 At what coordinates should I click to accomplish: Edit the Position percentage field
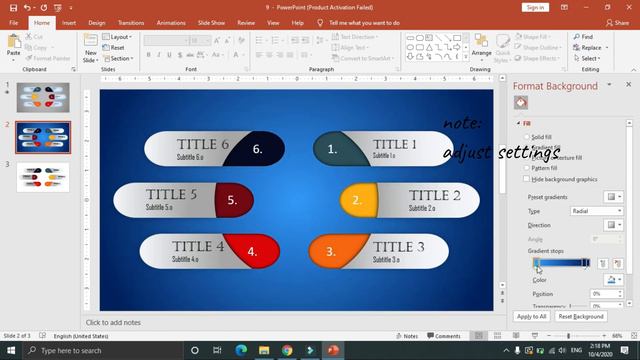tap(606, 293)
